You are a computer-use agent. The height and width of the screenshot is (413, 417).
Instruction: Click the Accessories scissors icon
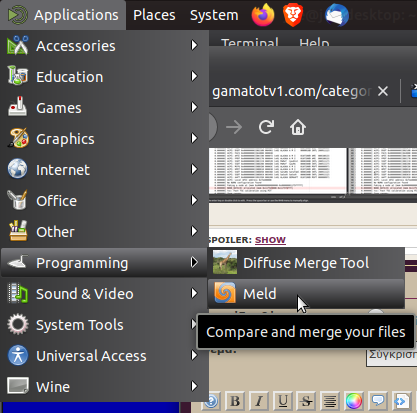18,45
